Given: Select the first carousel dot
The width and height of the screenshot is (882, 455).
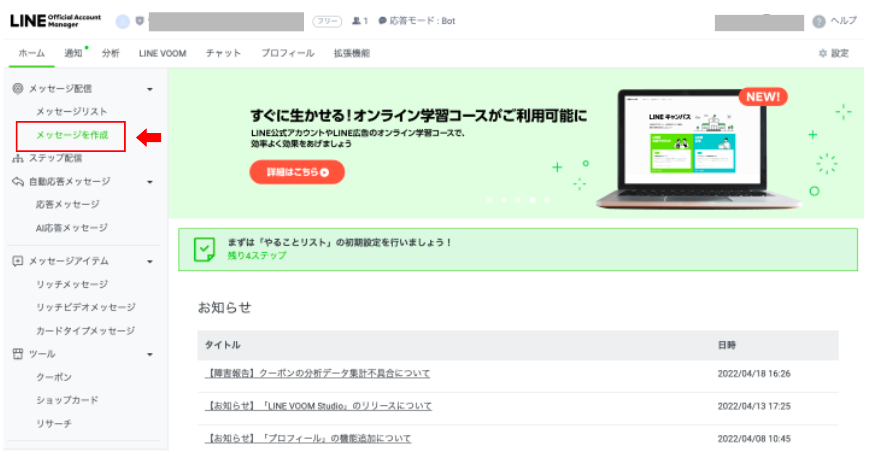Looking at the screenshot, I should click(x=489, y=200).
